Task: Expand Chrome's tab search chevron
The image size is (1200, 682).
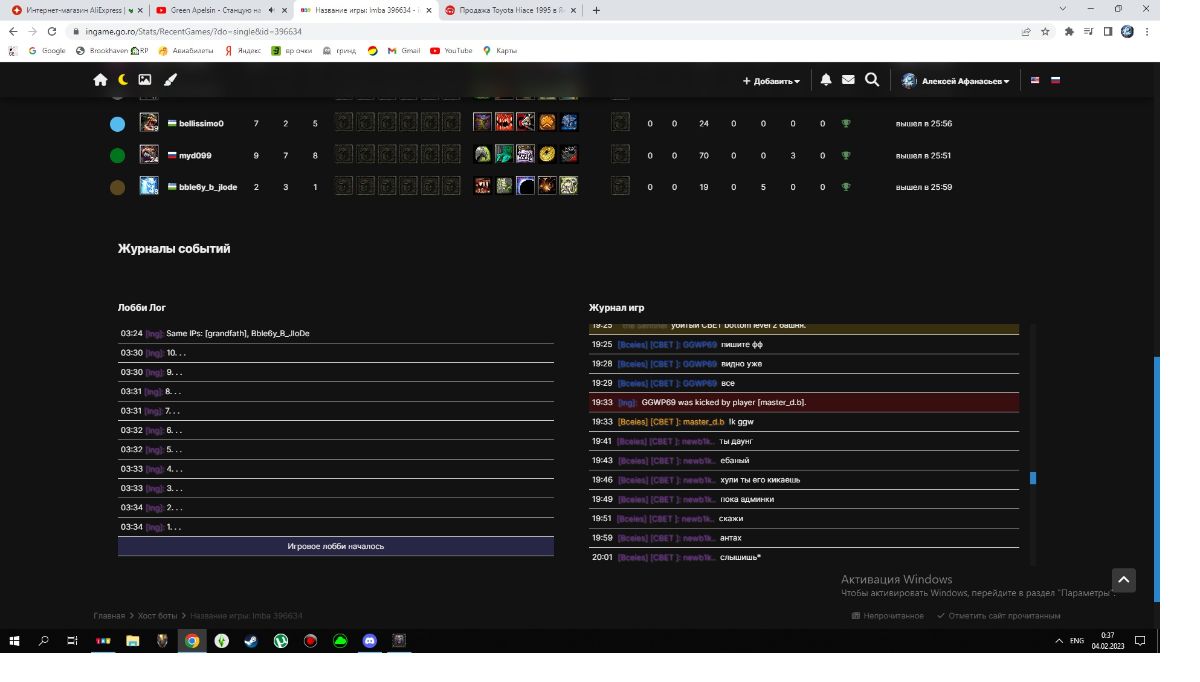Action: 1062,9
